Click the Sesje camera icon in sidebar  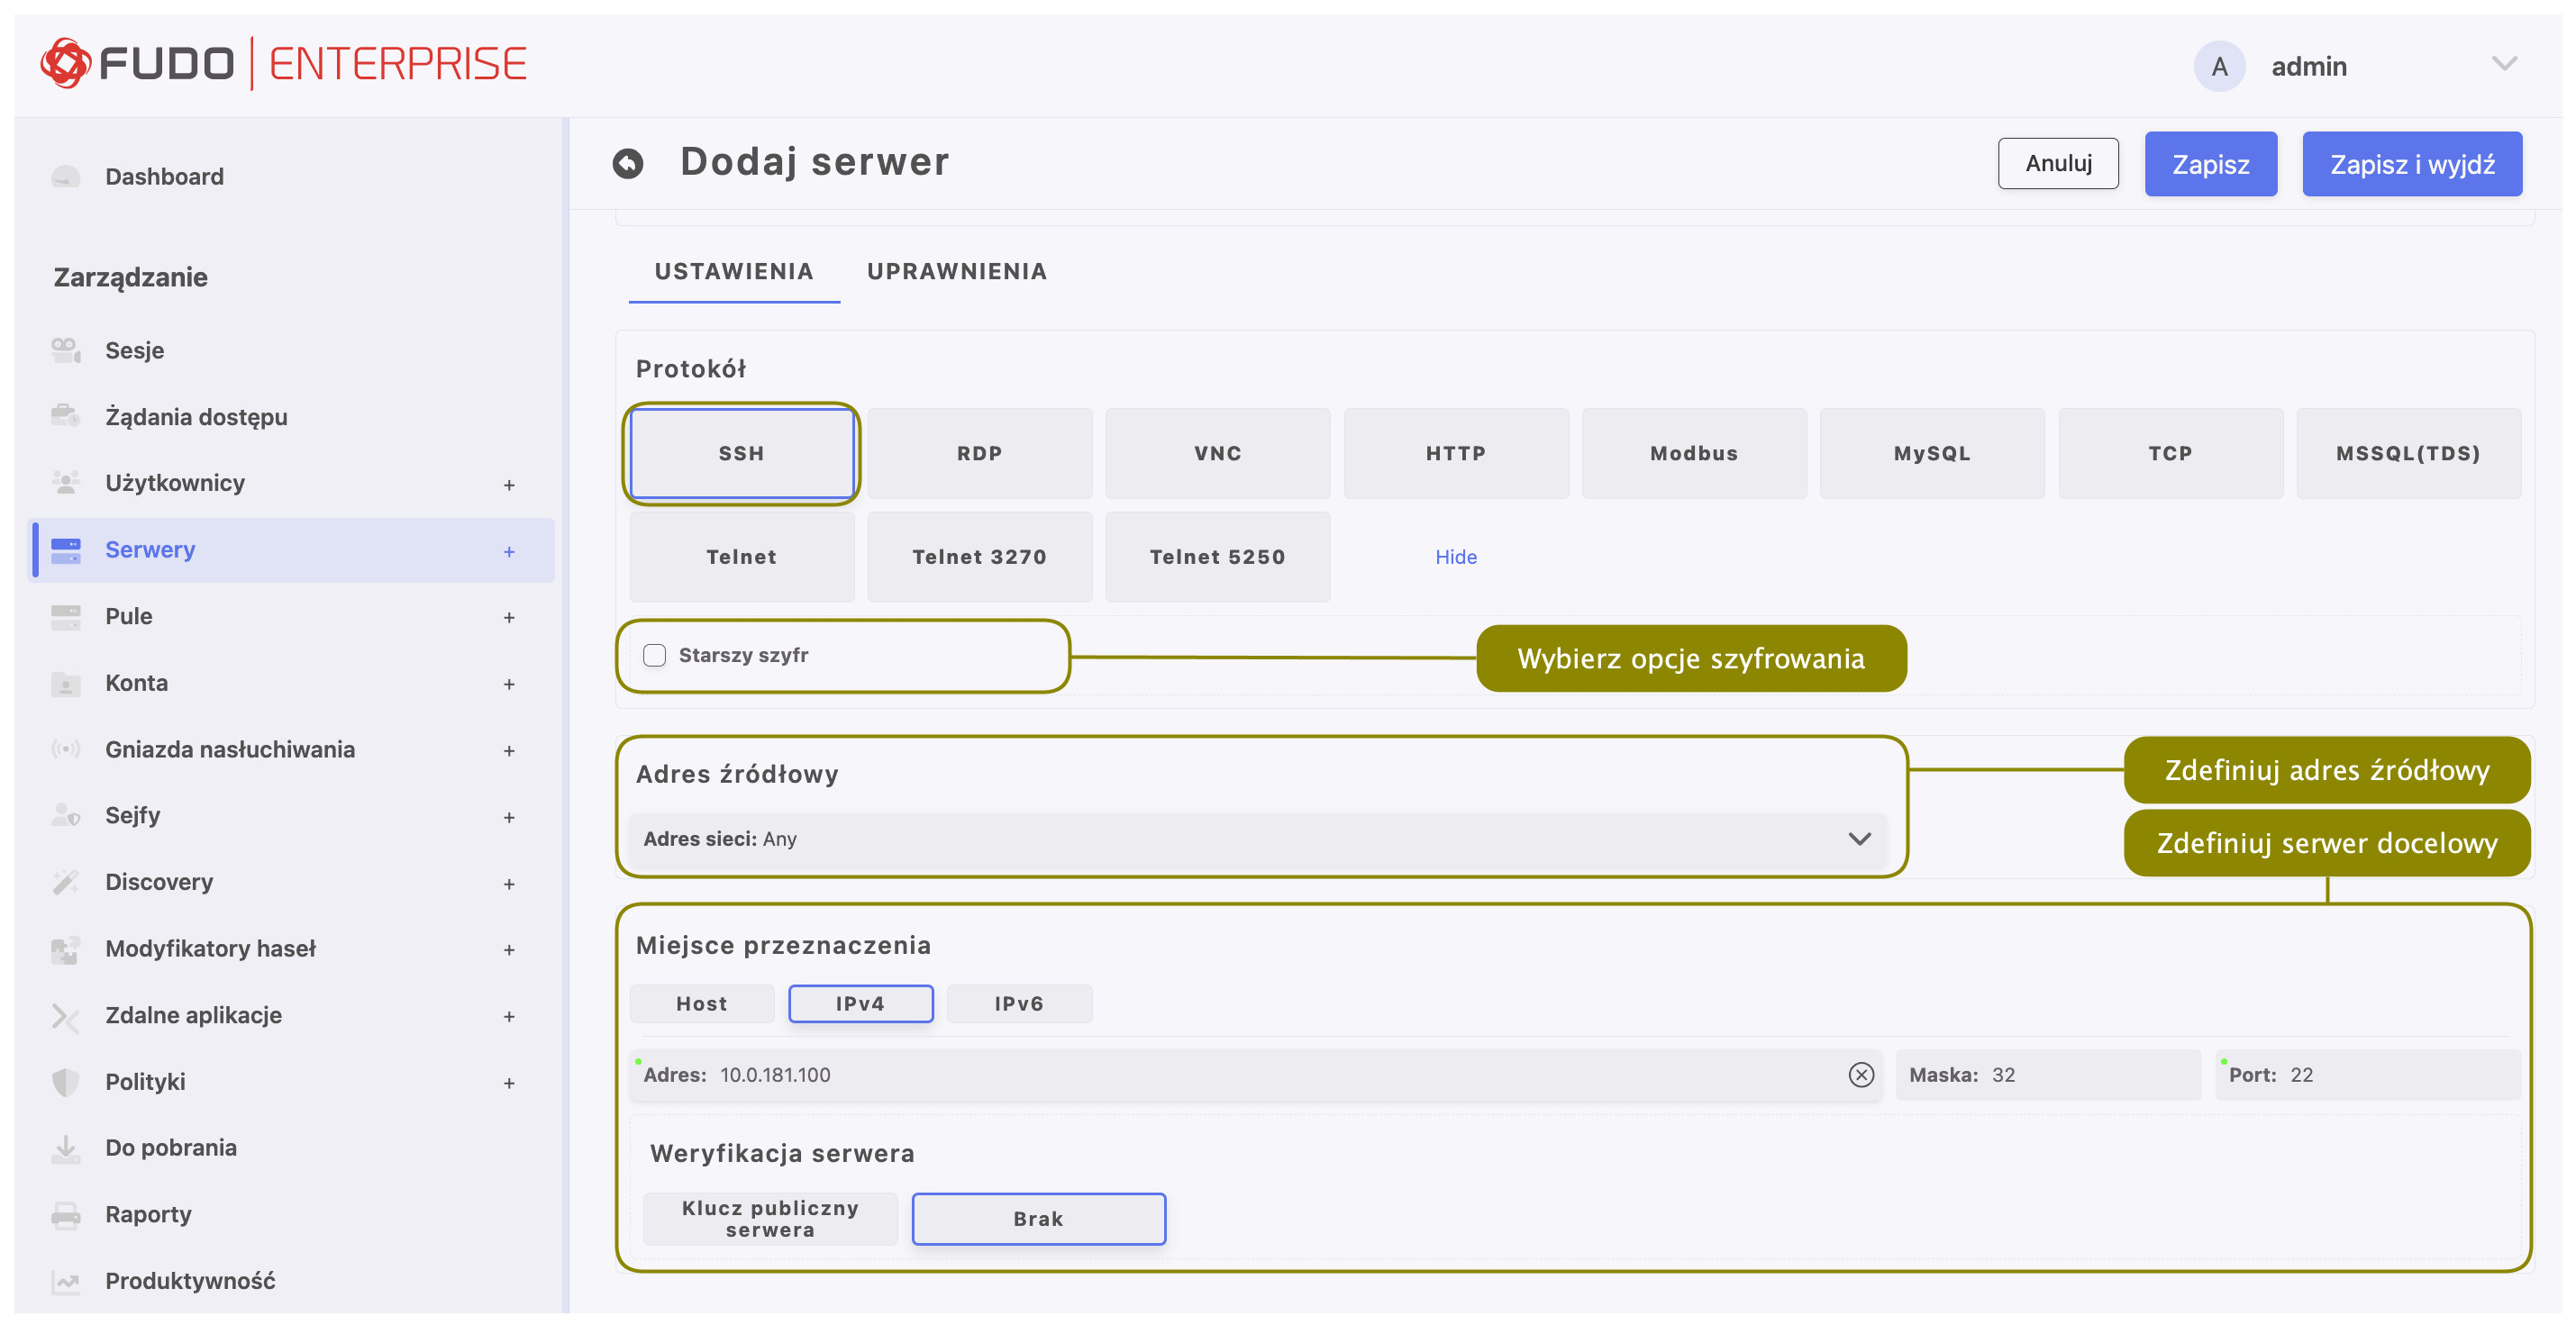click(66, 350)
